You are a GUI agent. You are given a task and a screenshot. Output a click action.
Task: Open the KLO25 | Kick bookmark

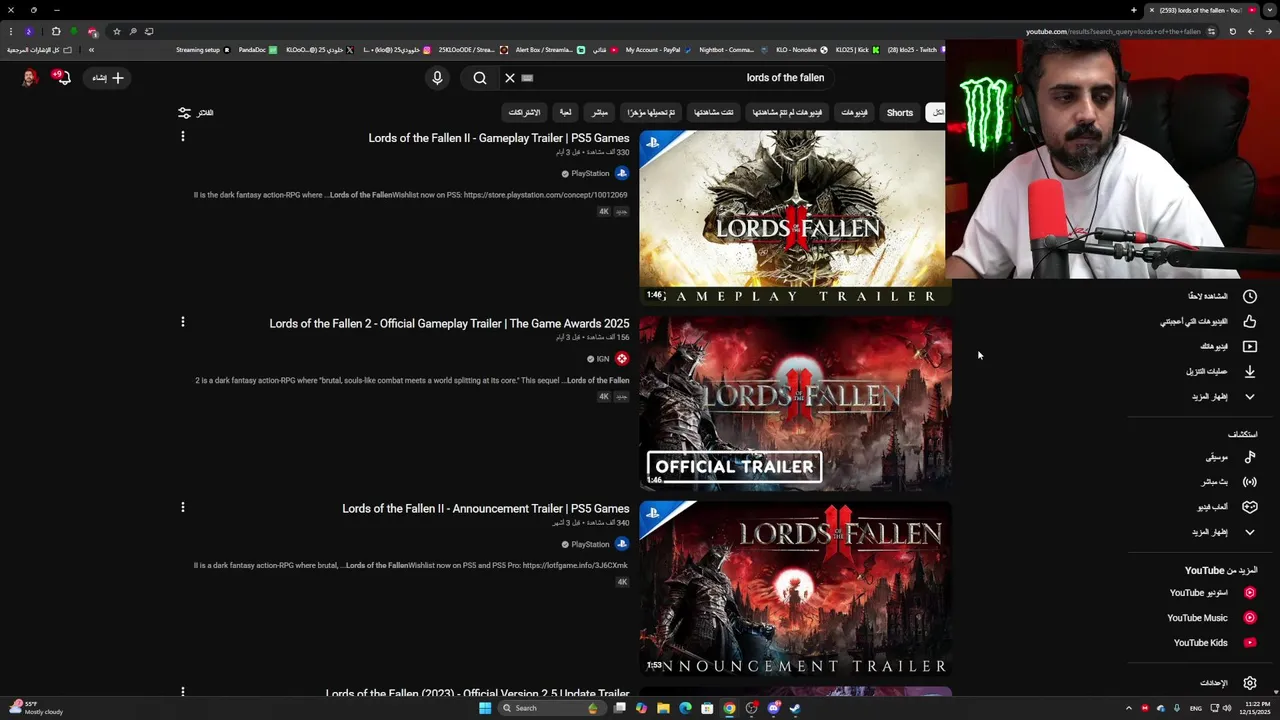(857, 50)
